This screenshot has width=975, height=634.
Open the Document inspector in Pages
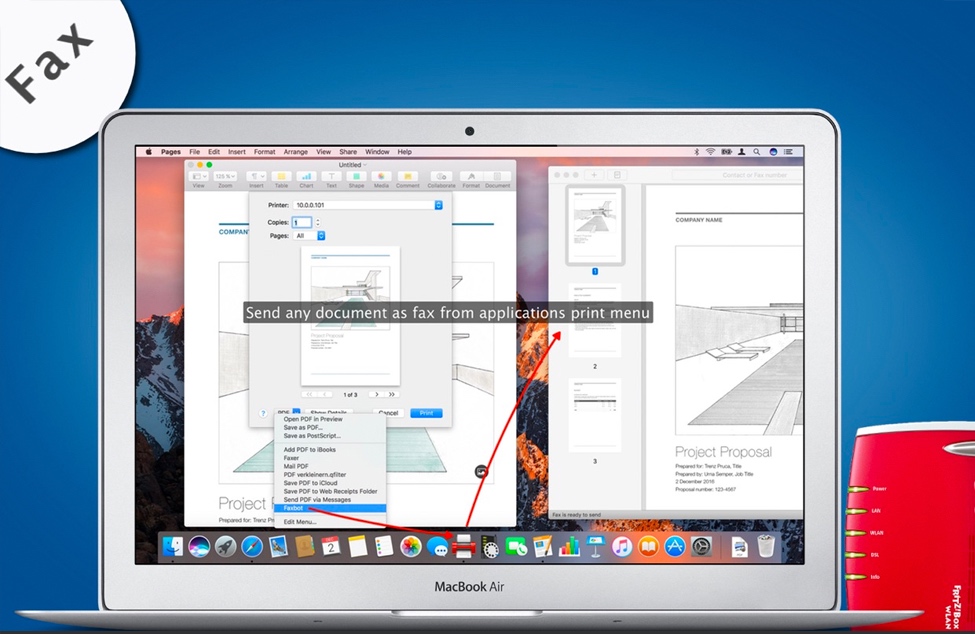pos(497,177)
